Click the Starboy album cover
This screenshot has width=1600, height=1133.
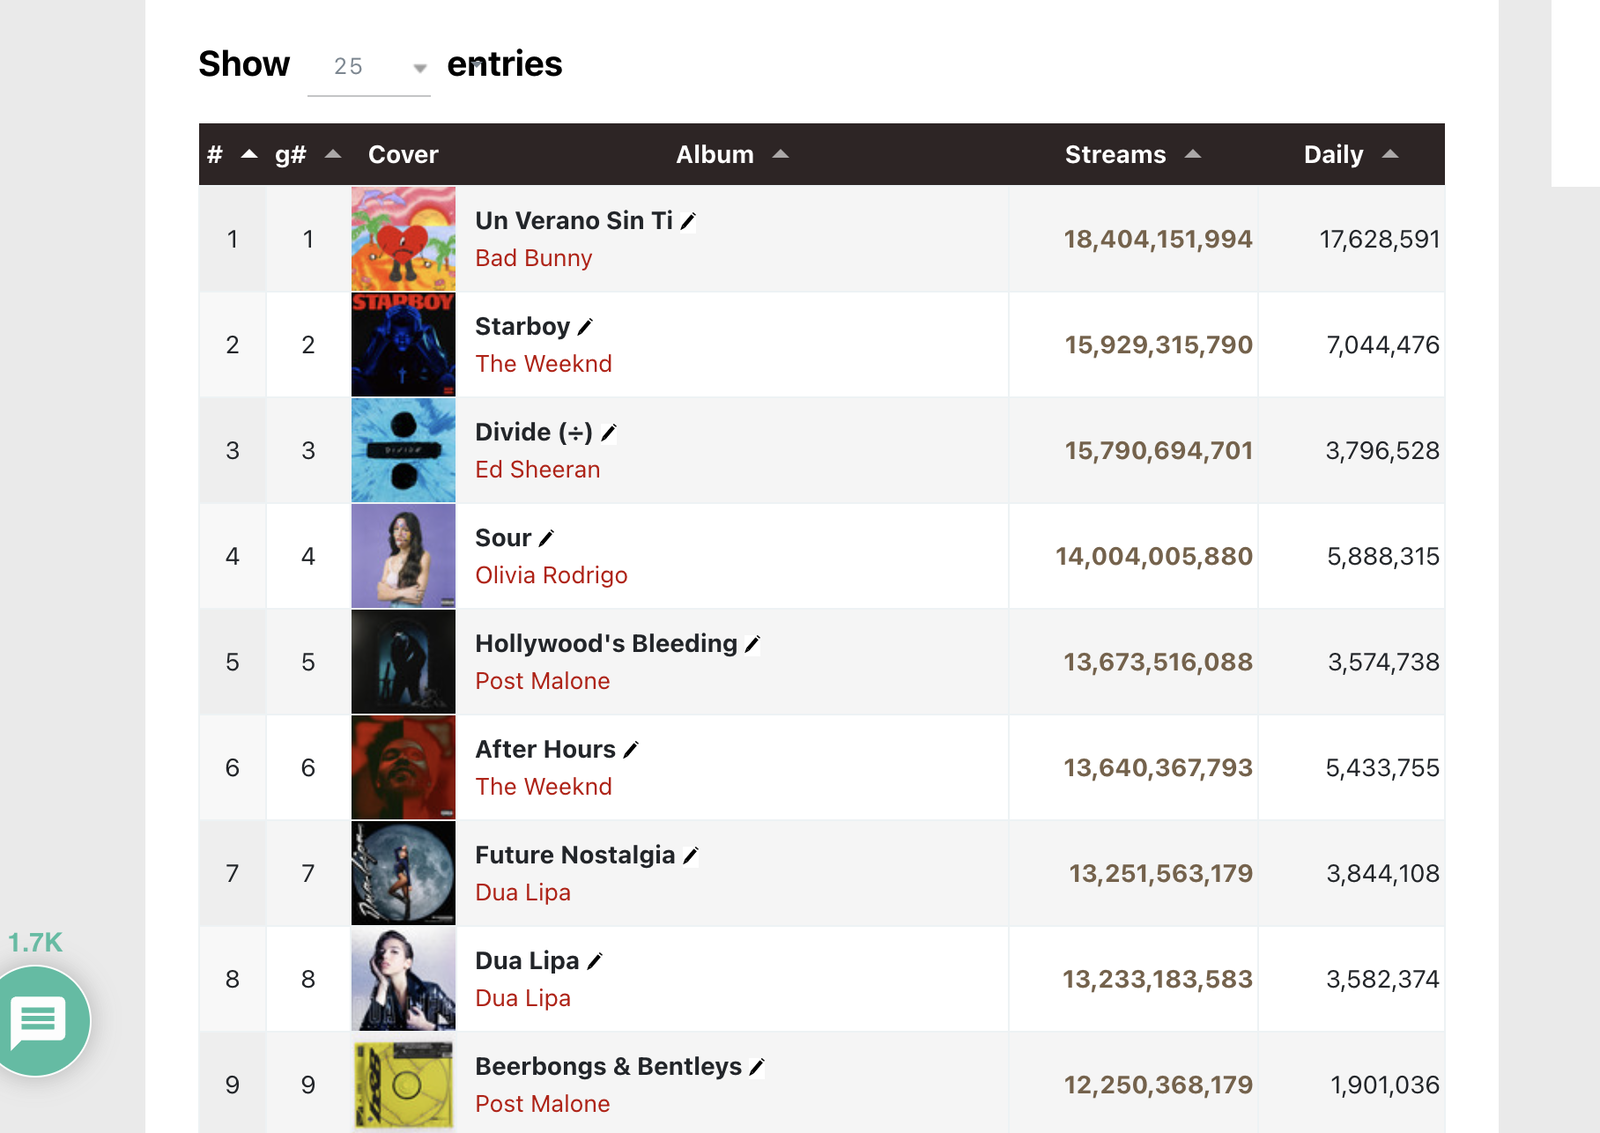[402, 344]
